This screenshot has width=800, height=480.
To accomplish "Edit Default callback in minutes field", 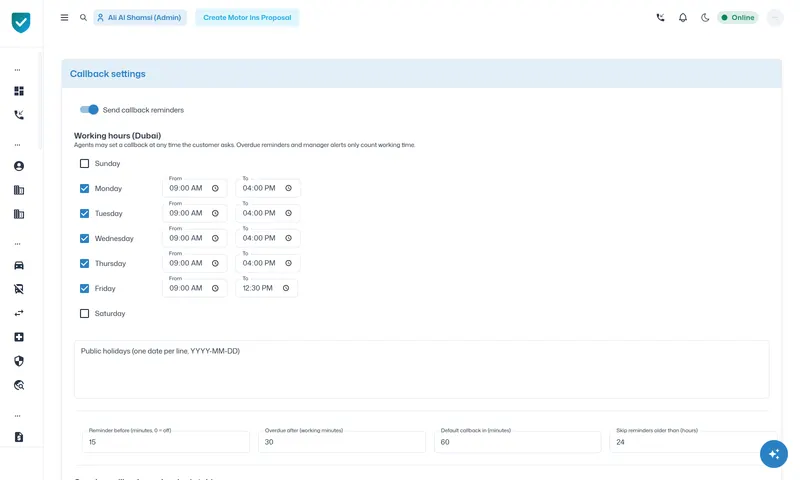I will [518, 442].
